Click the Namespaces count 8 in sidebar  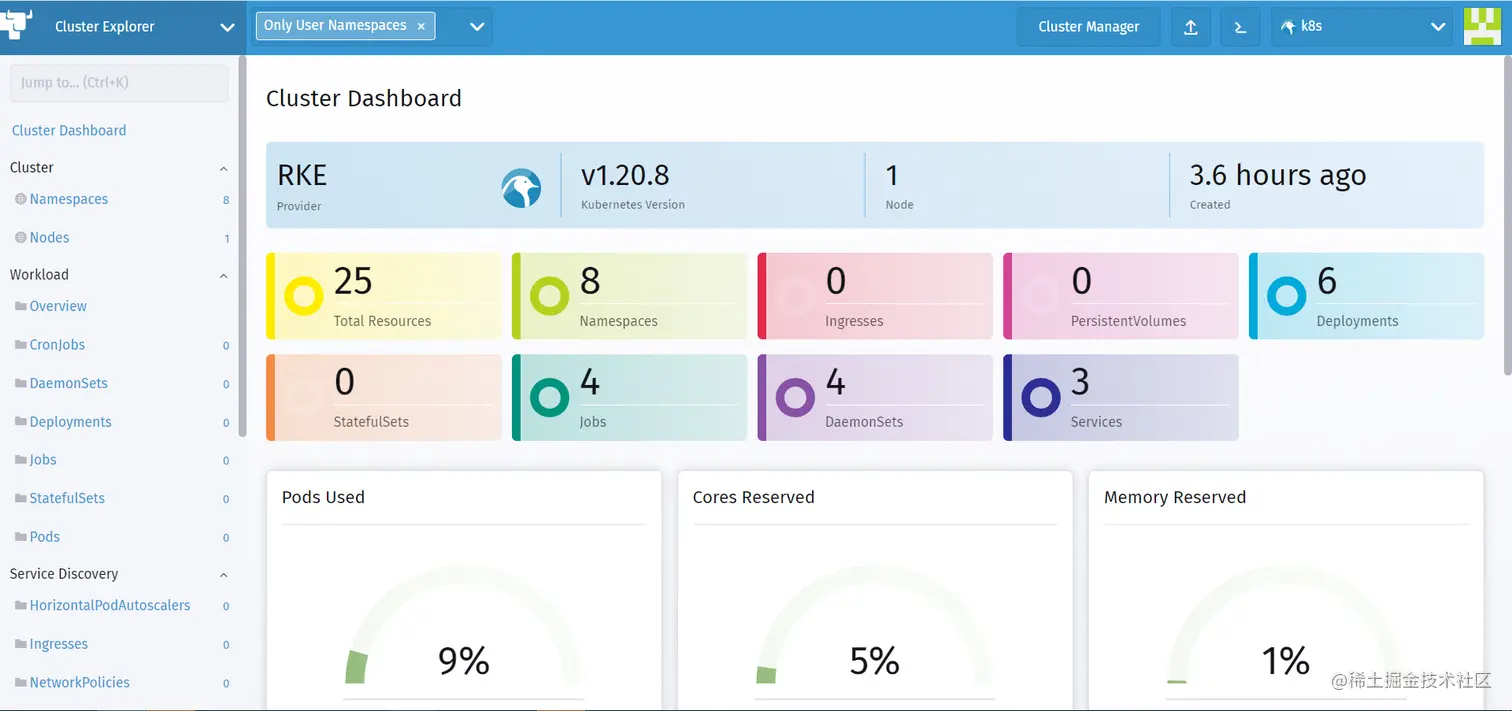[226, 200]
